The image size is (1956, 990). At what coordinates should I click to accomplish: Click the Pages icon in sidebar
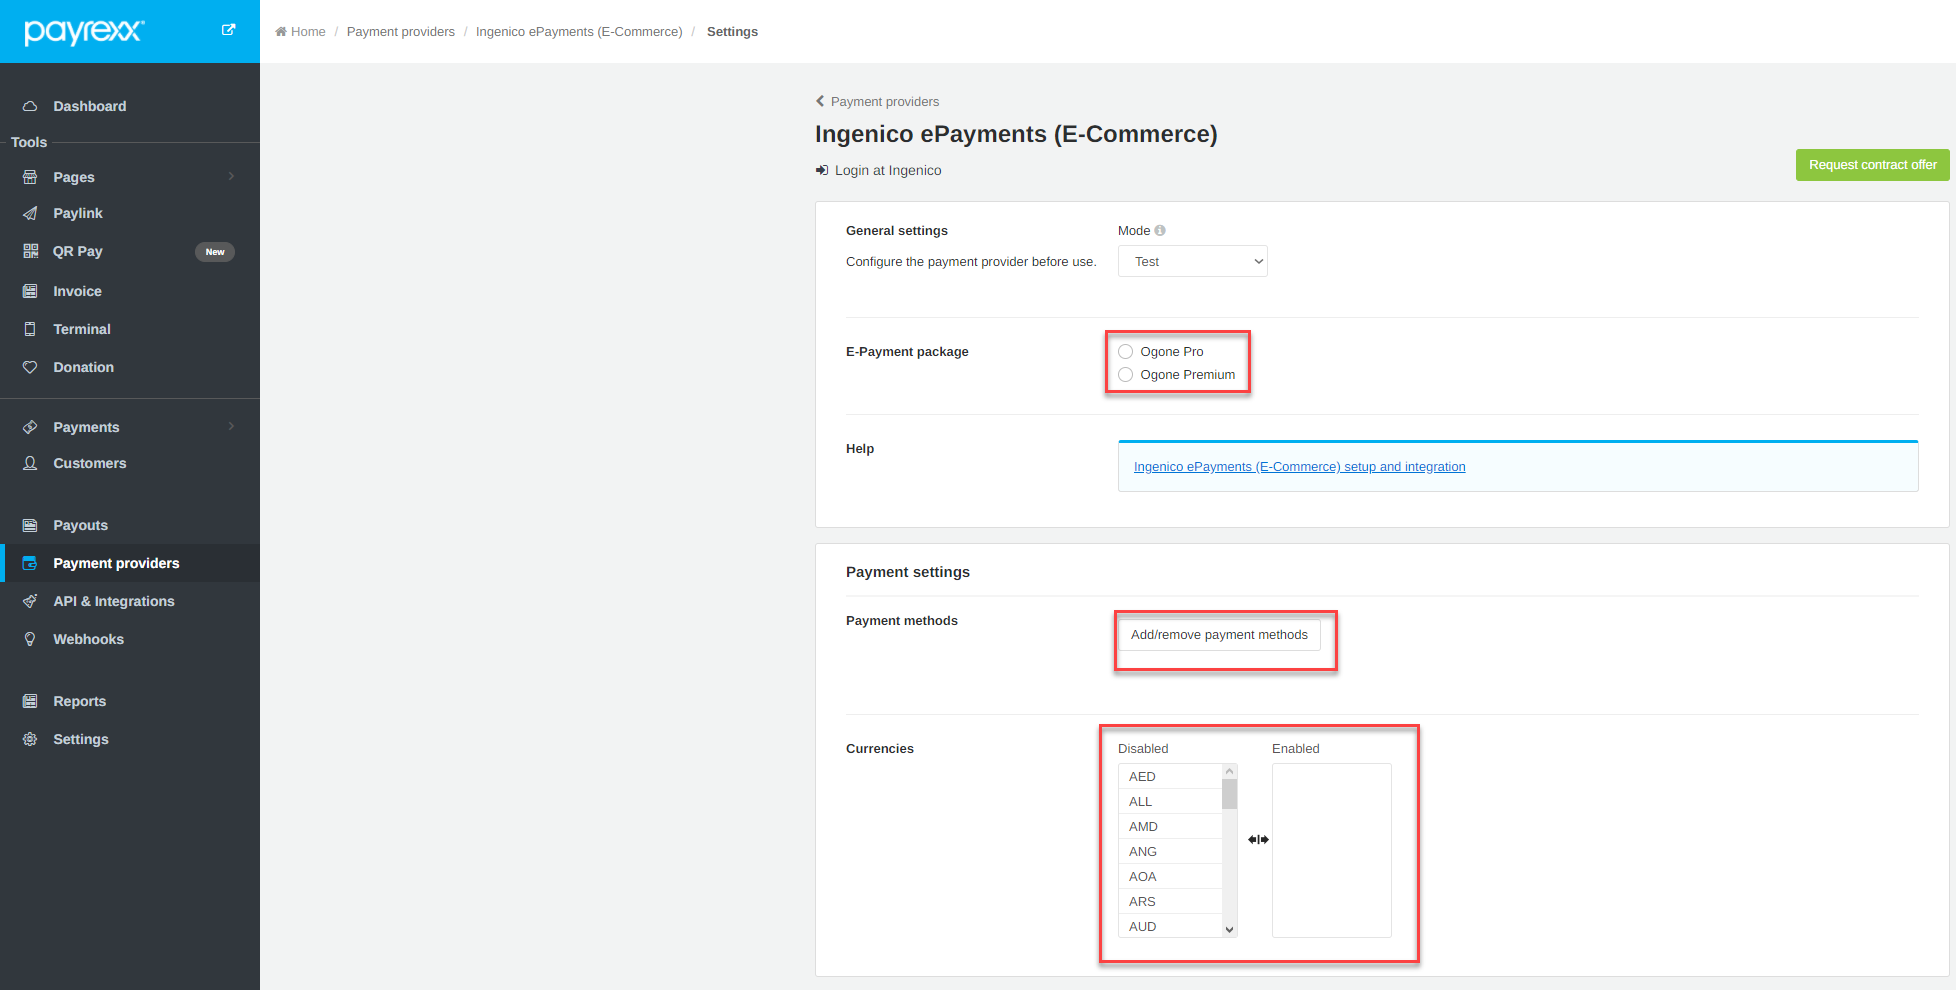point(30,177)
